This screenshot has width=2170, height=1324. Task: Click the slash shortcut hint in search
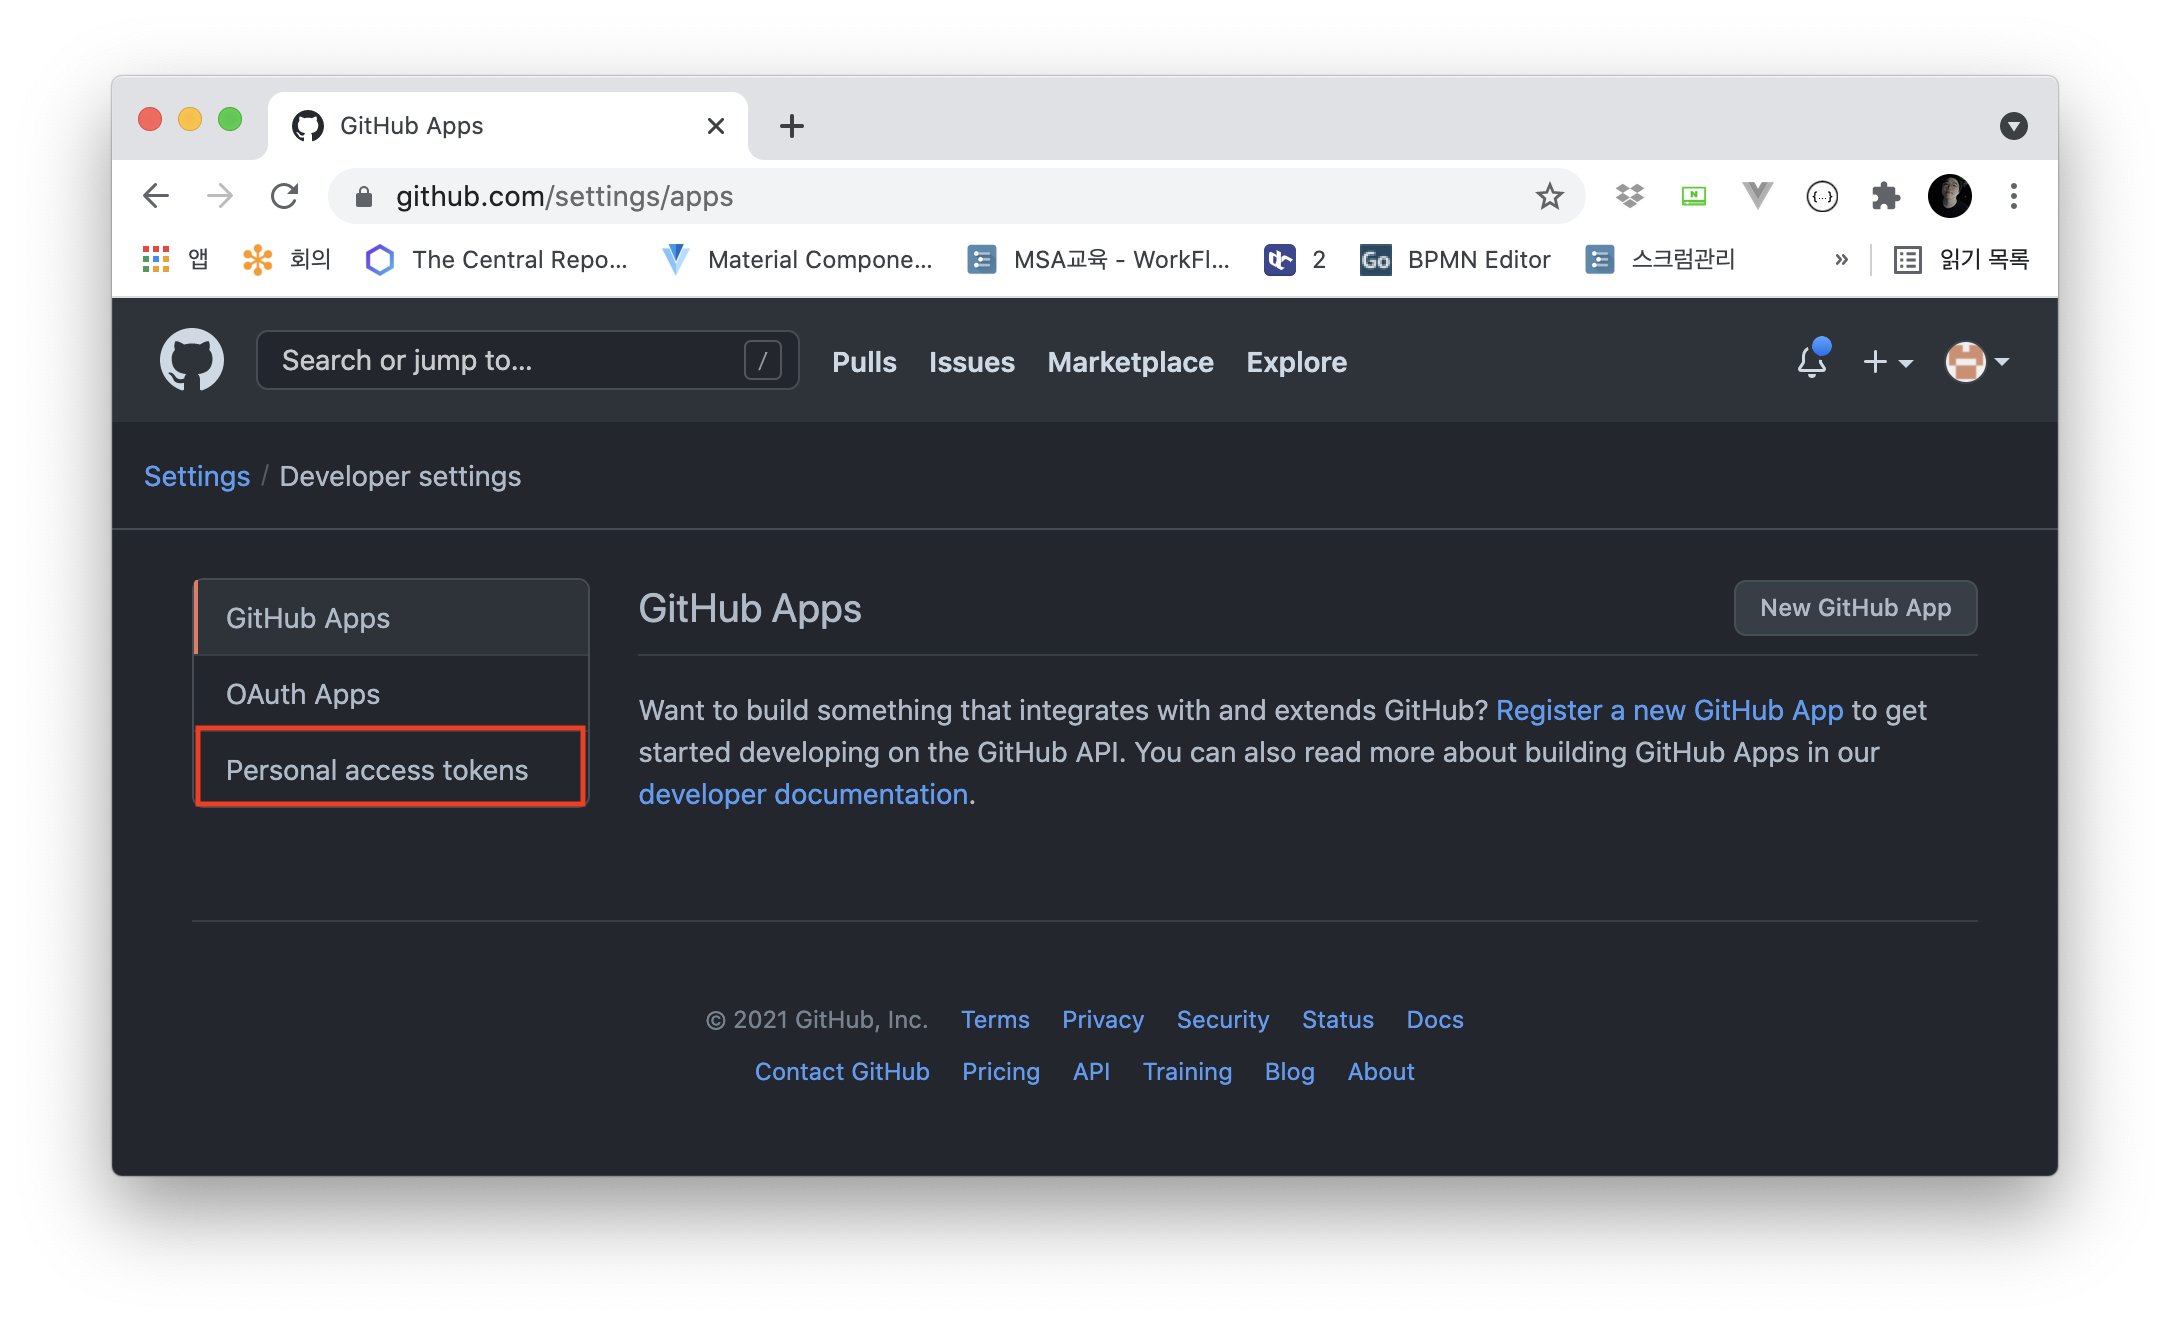(x=762, y=360)
